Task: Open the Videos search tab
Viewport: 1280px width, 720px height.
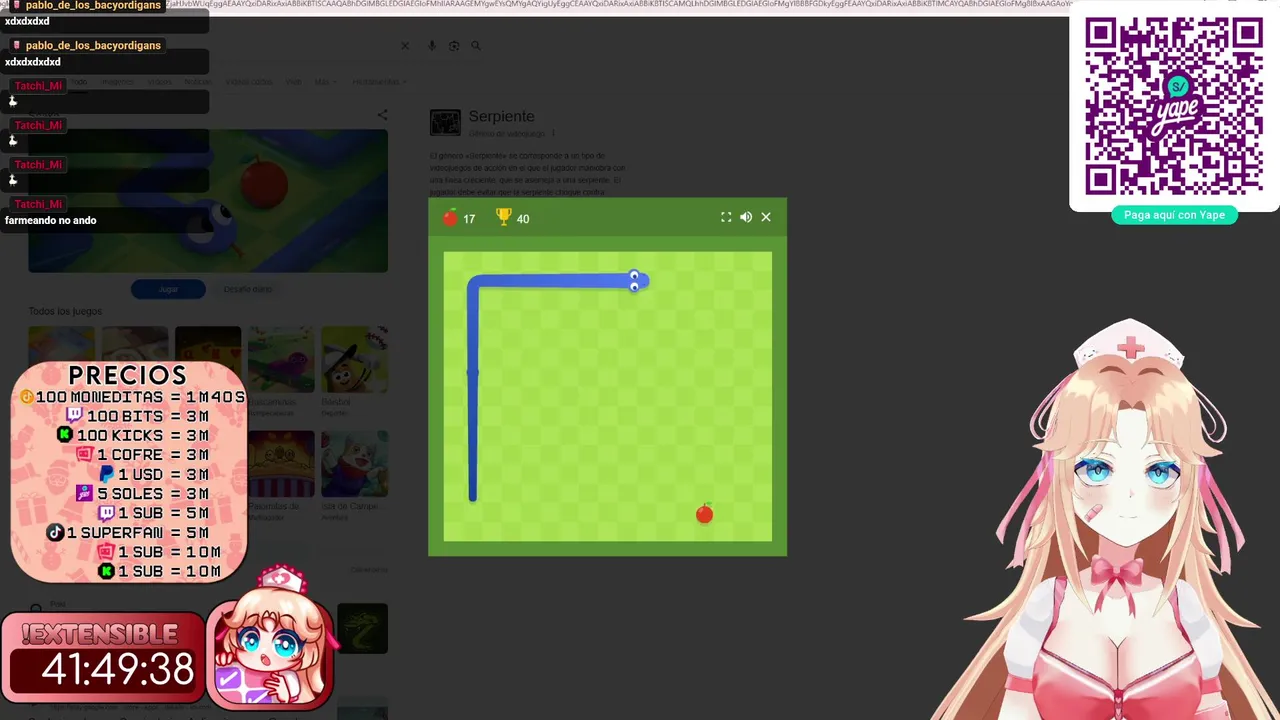Action: coord(160,82)
